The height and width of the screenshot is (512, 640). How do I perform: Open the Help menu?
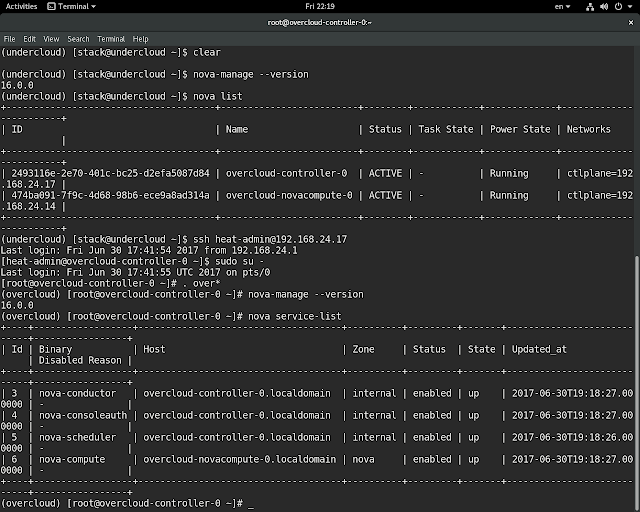point(140,39)
